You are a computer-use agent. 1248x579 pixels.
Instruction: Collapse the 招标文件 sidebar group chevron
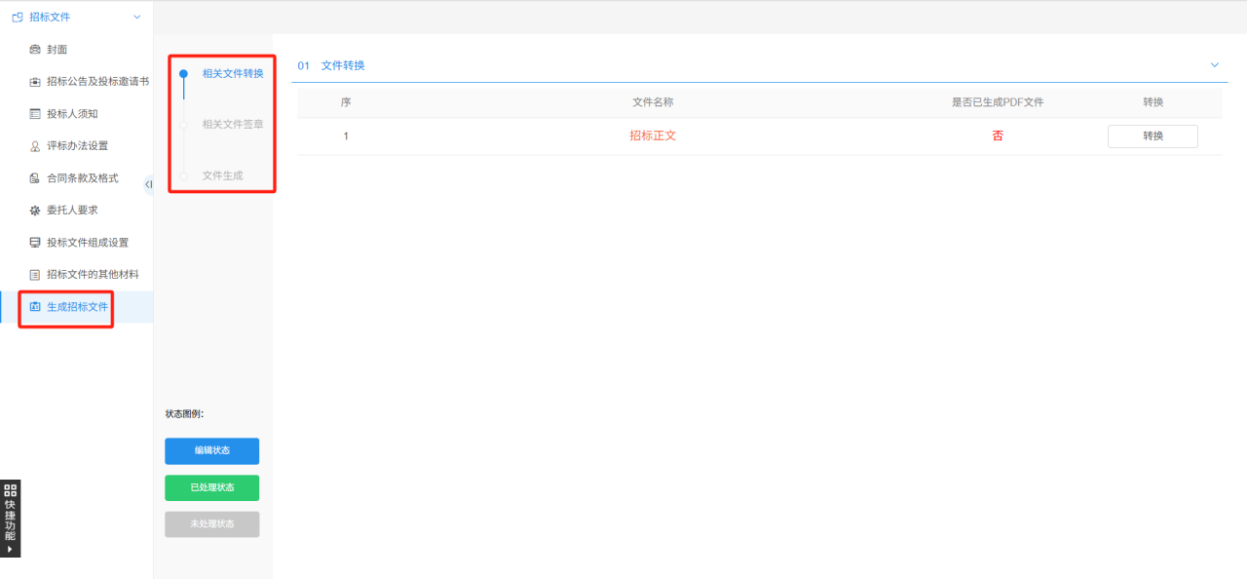[x=137, y=17]
